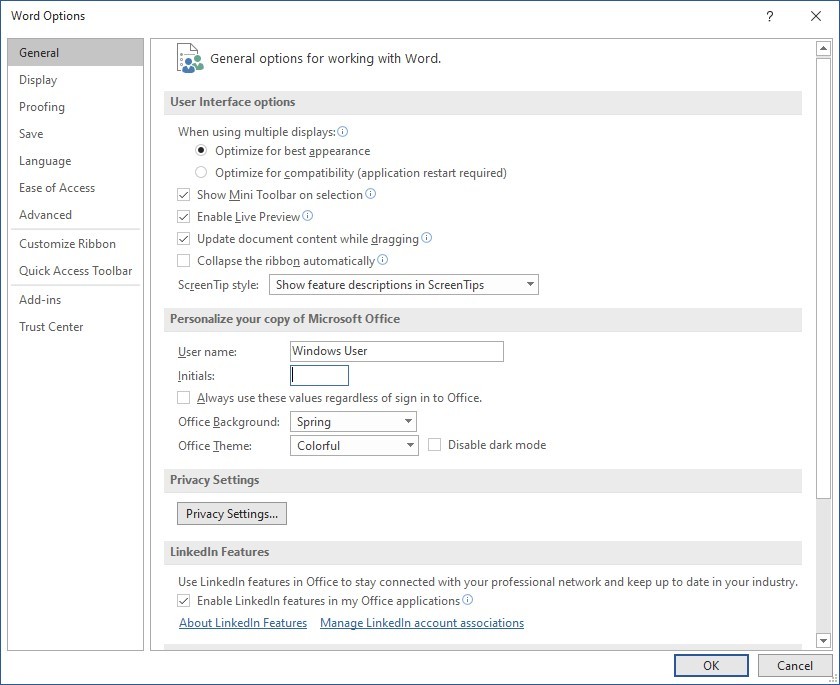Image resolution: width=840 pixels, height=685 pixels.
Task: Open the Trust Center category
Action: click(76, 327)
